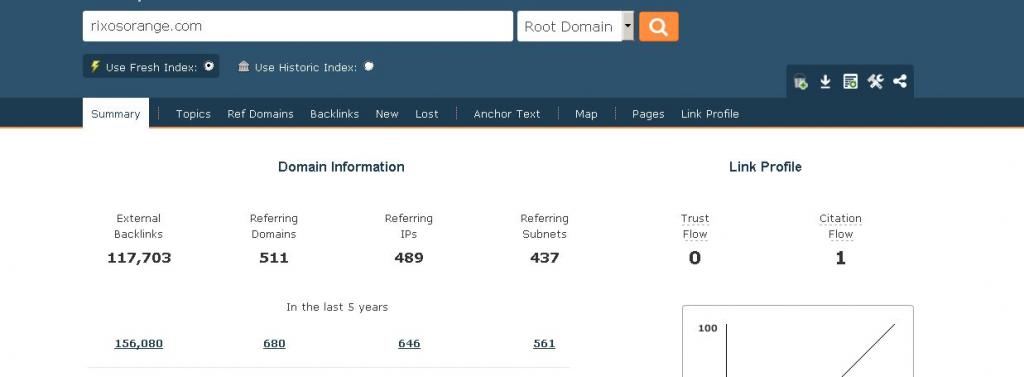Open the create report icon
The image size is (1024, 377).
click(x=850, y=82)
